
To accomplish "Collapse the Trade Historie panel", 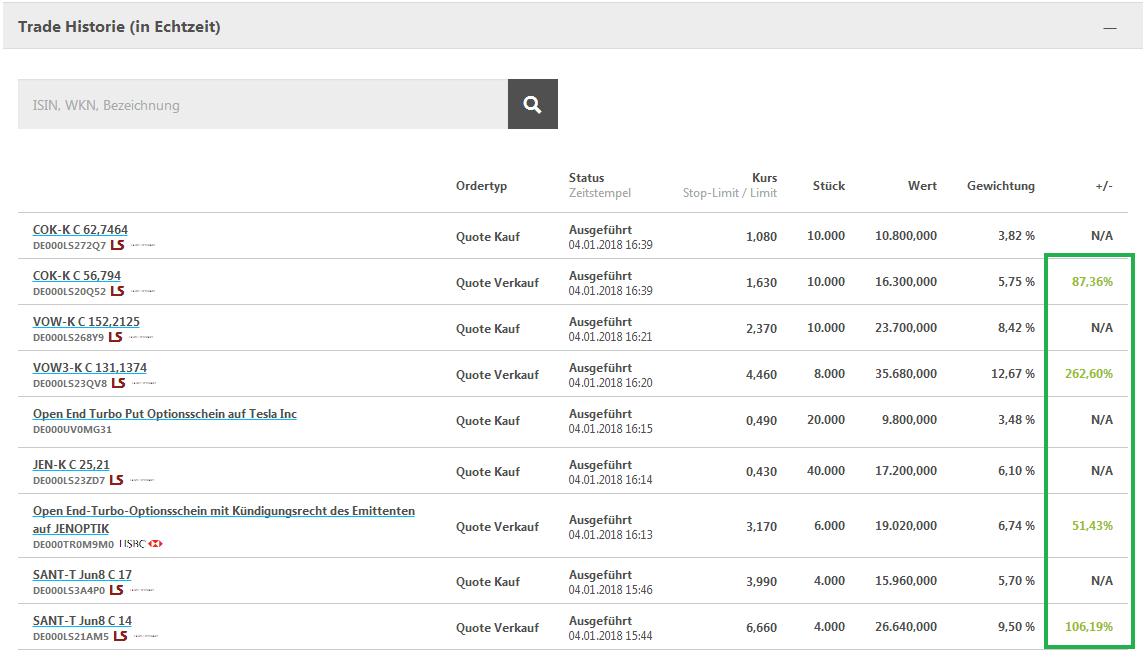I will [1110, 28].
